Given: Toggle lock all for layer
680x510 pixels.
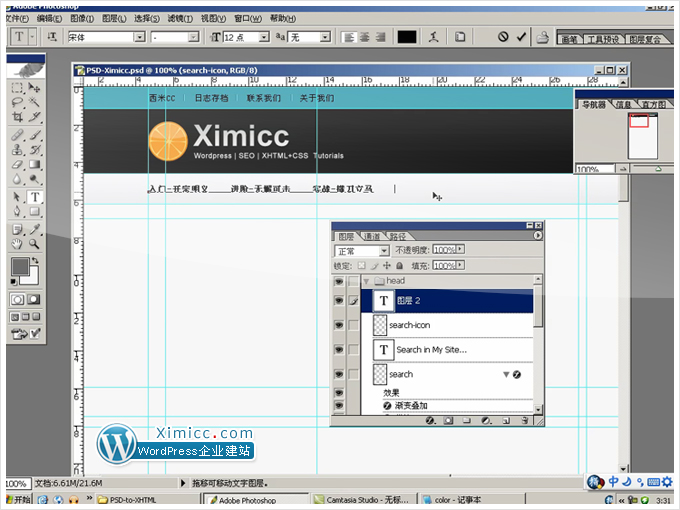Looking at the screenshot, I should coord(399,265).
